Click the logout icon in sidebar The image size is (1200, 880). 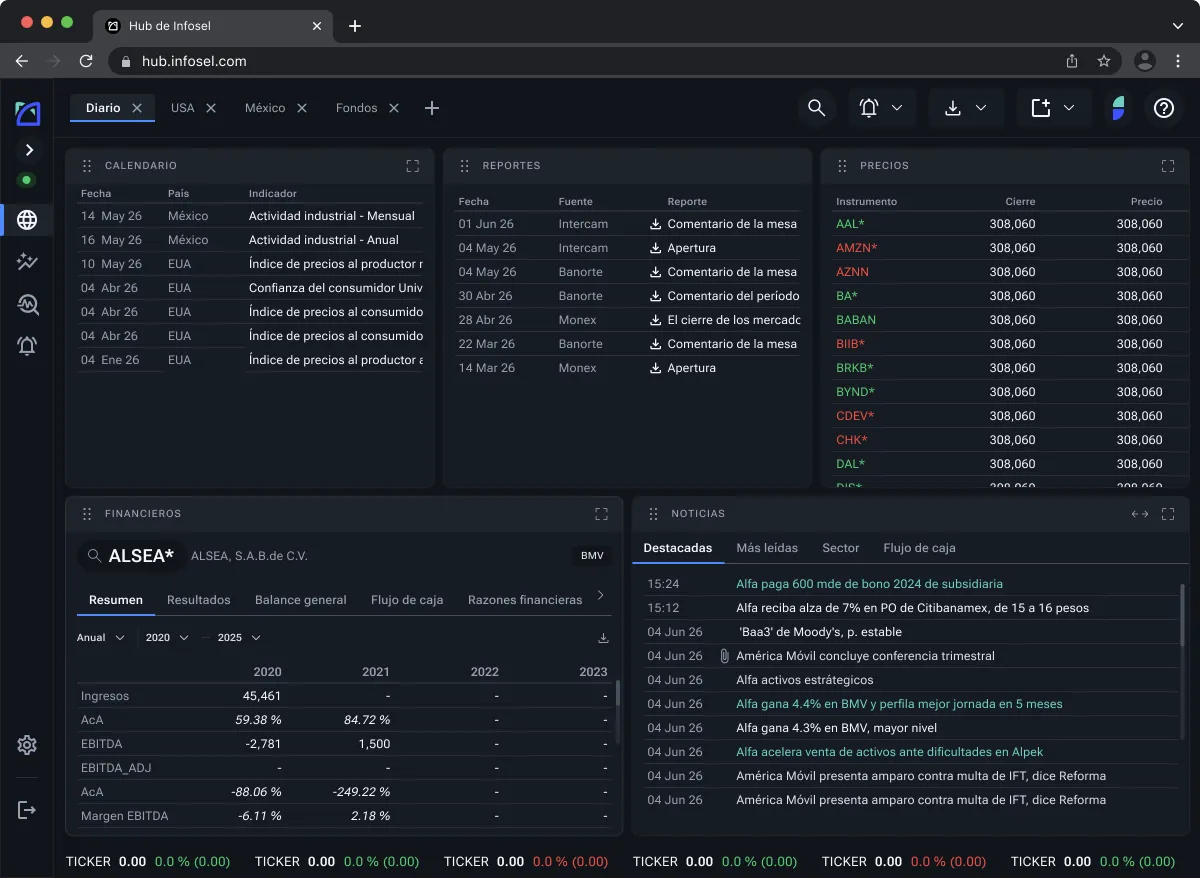[27, 810]
